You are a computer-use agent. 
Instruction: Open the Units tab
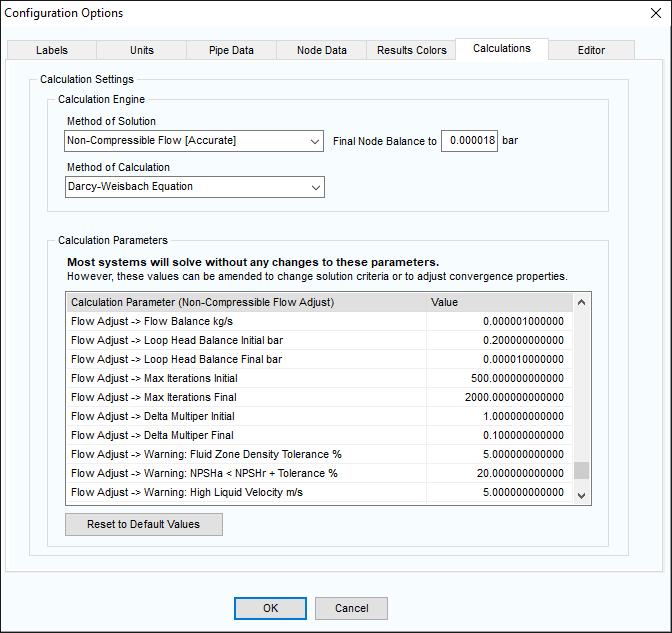pyautogui.click(x=141, y=50)
